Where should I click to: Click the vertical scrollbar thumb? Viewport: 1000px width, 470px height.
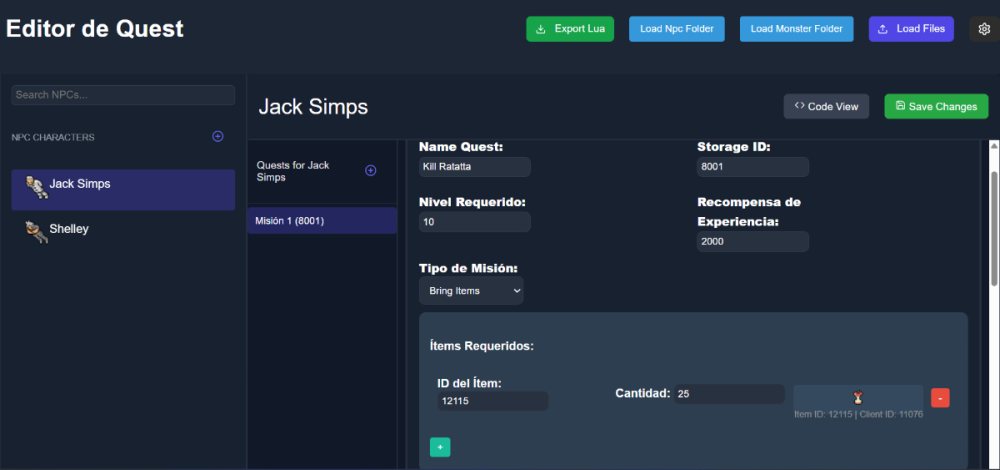tap(993, 215)
